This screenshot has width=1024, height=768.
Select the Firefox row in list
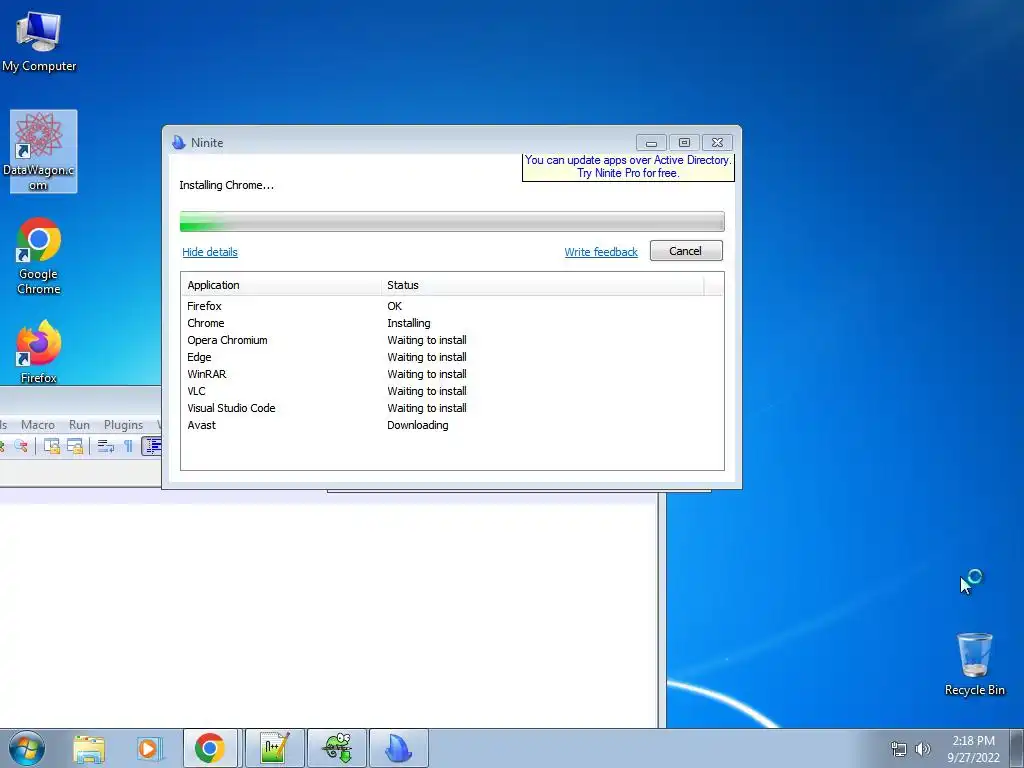452,306
